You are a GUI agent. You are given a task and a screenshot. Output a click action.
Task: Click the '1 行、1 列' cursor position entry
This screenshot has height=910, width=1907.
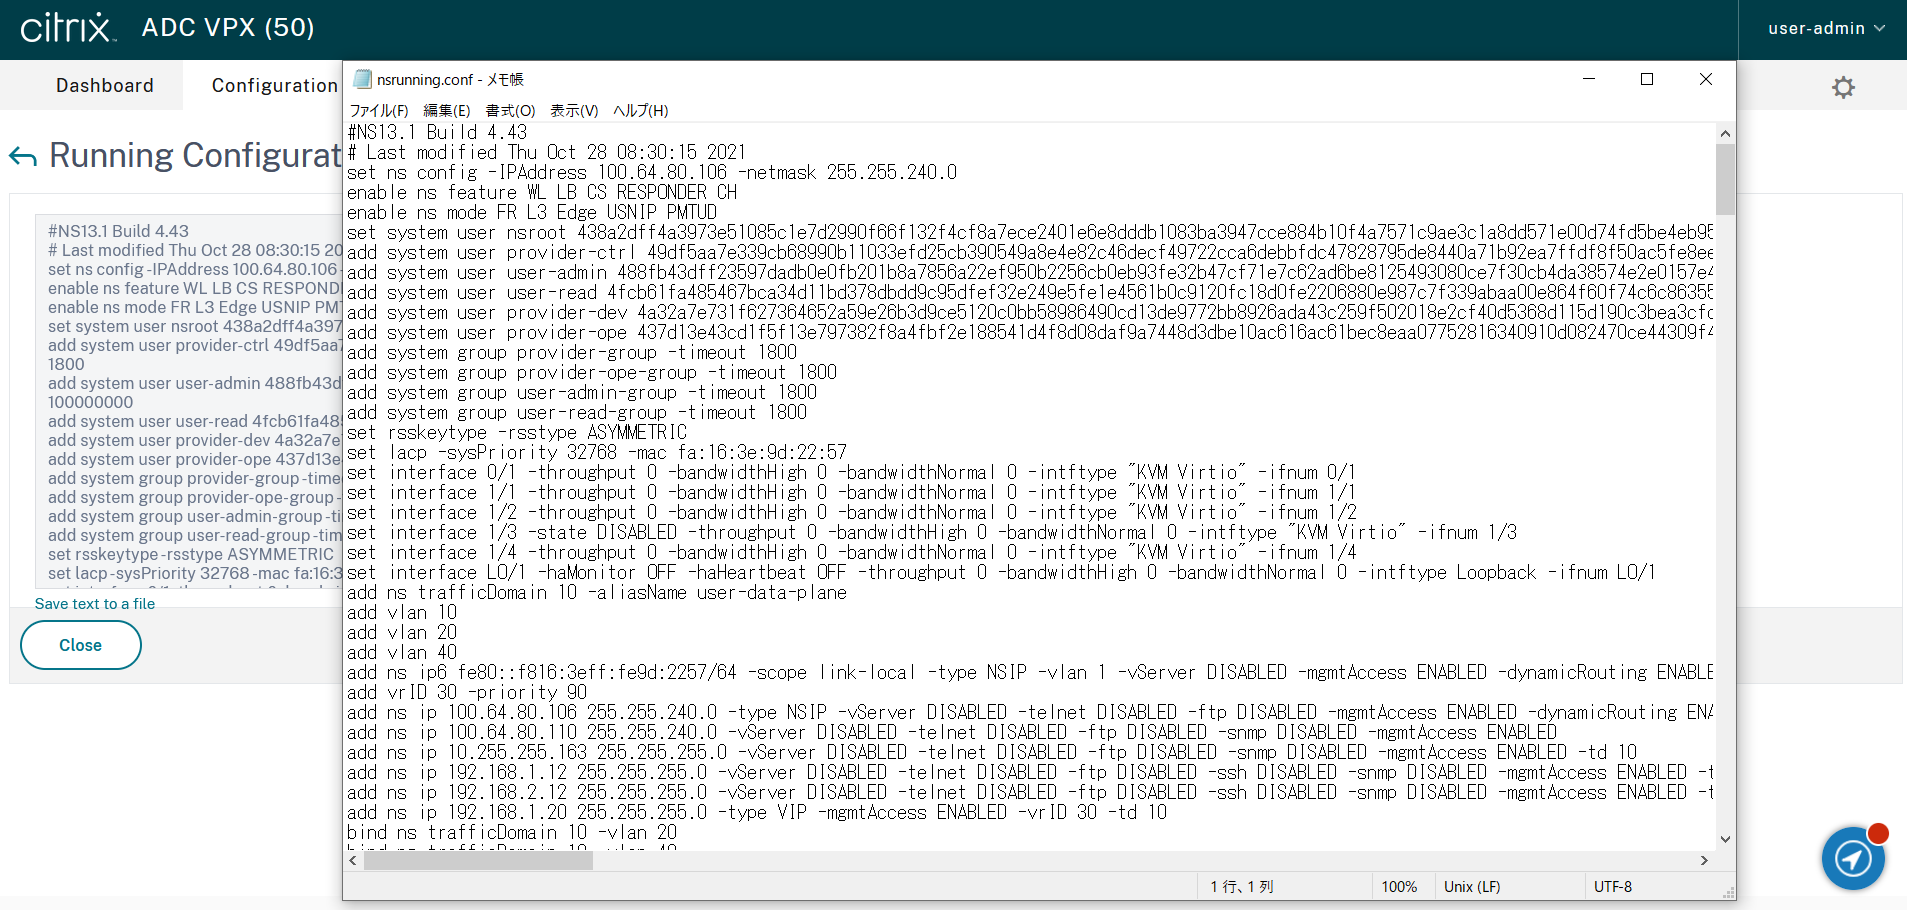[1242, 887]
